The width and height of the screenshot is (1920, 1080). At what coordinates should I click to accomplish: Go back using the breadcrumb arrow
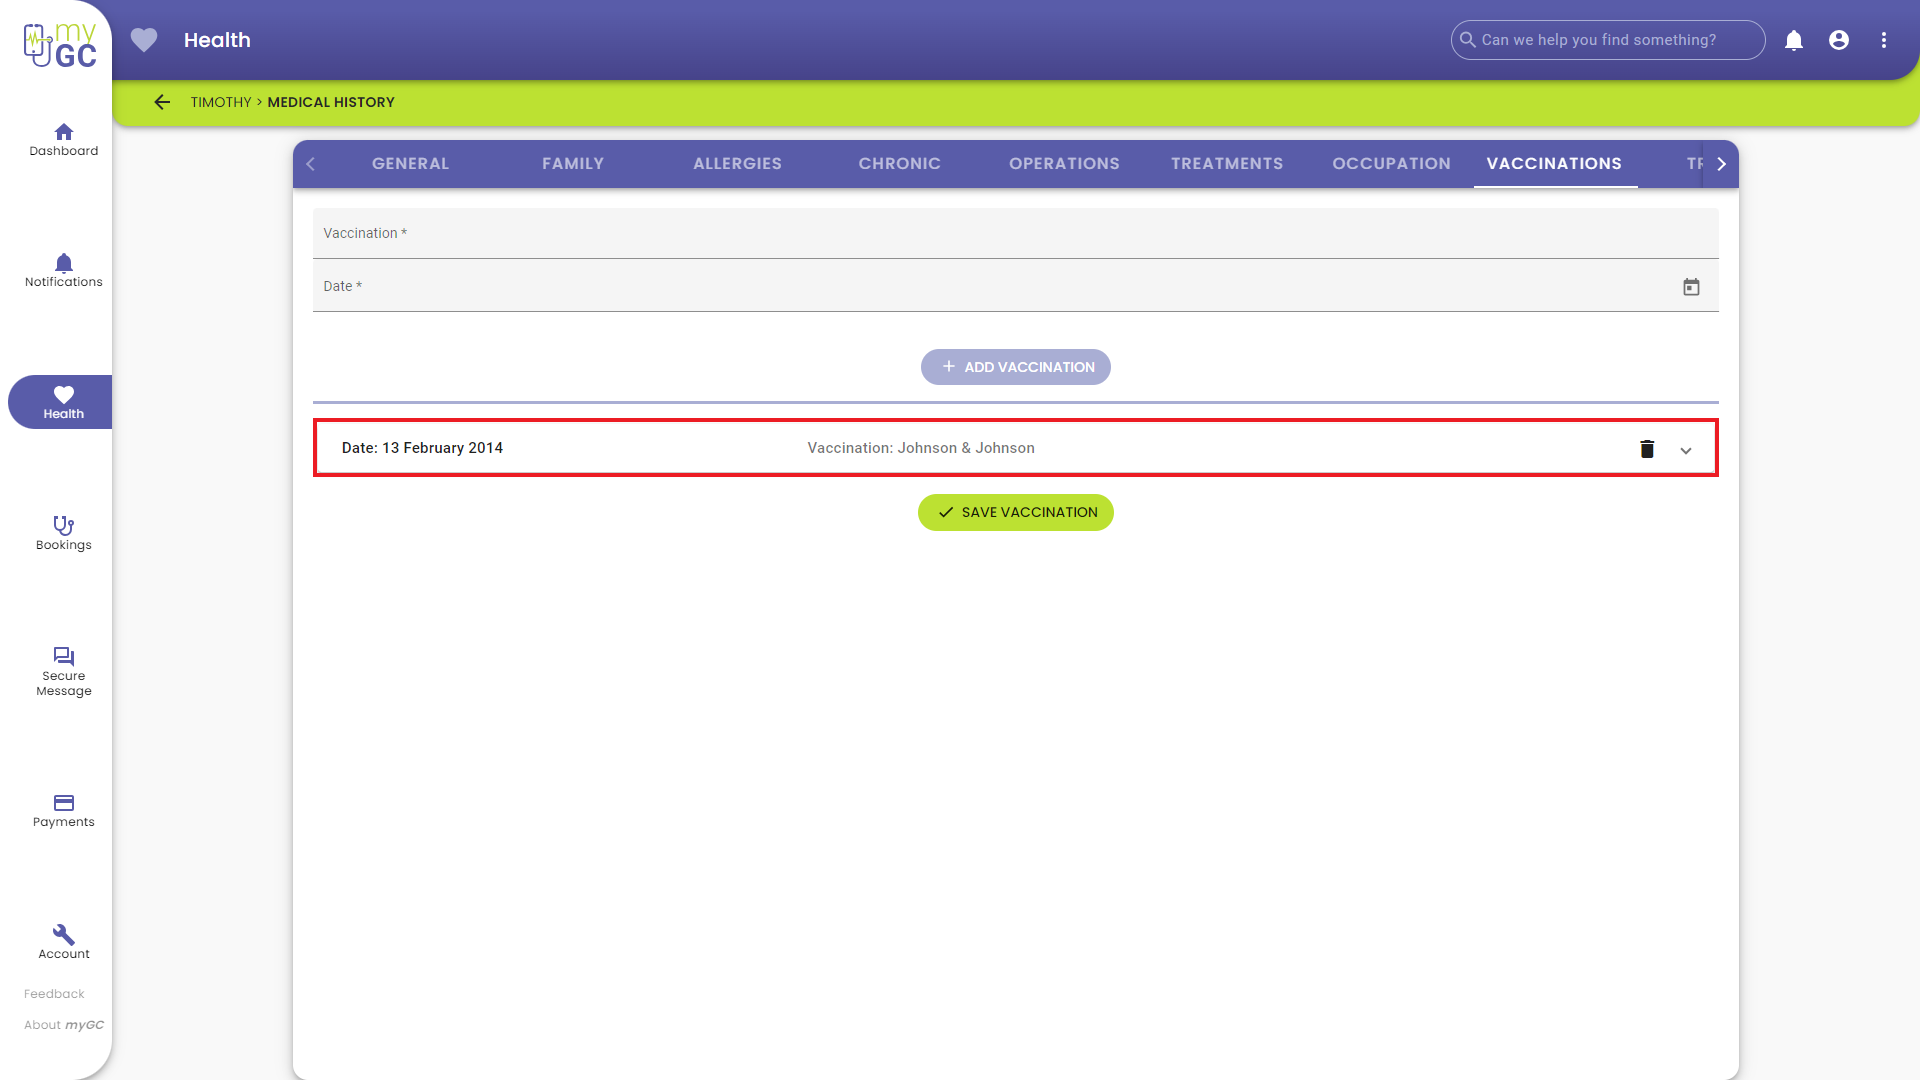click(162, 102)
